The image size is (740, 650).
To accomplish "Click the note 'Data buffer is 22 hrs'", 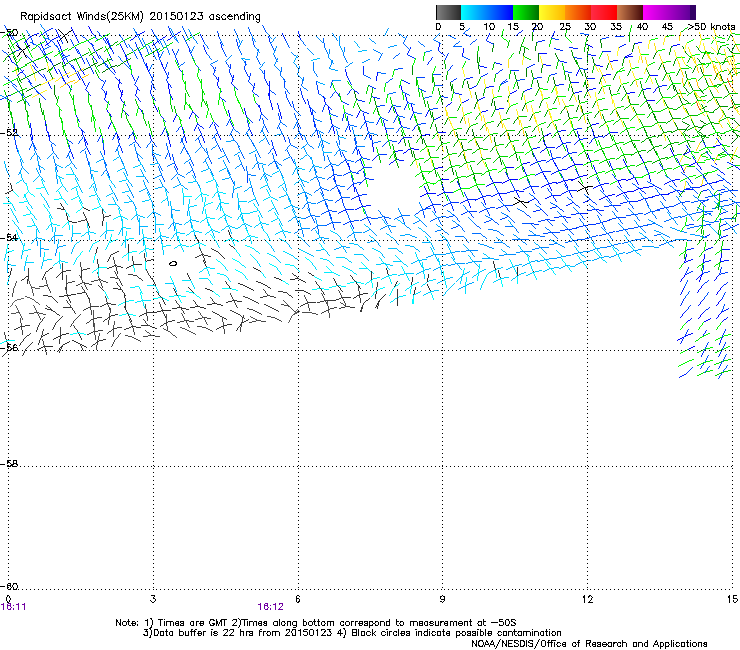I will (x=203, y=633).
